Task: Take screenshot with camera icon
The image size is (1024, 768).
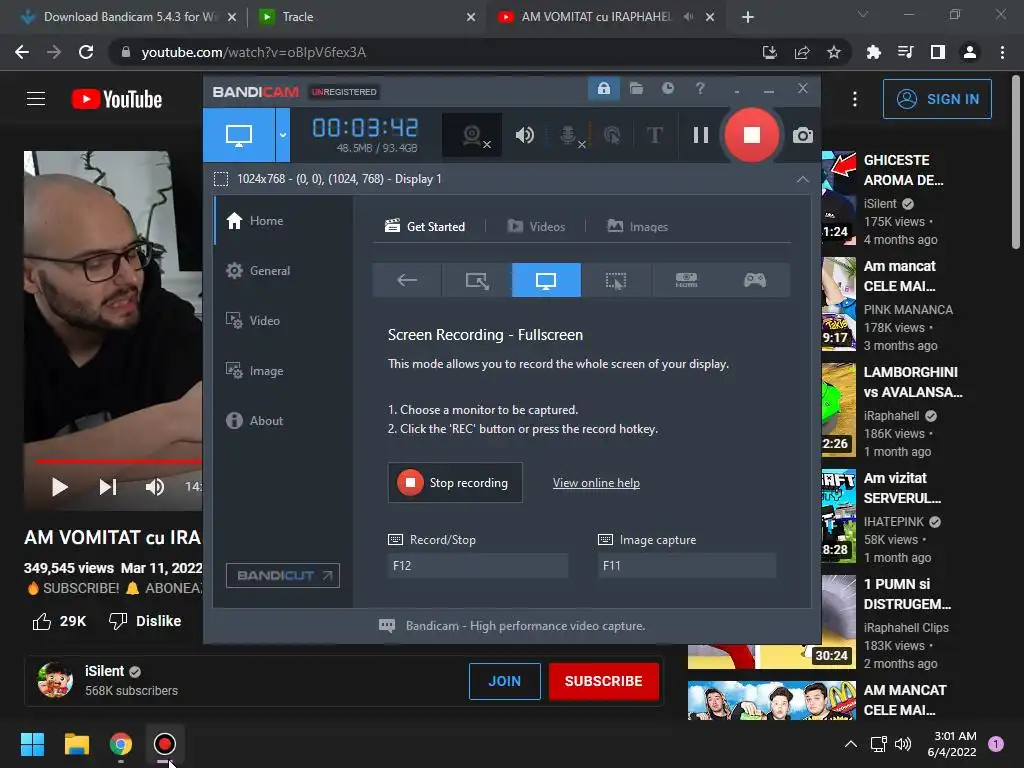Action: point(803,135)
